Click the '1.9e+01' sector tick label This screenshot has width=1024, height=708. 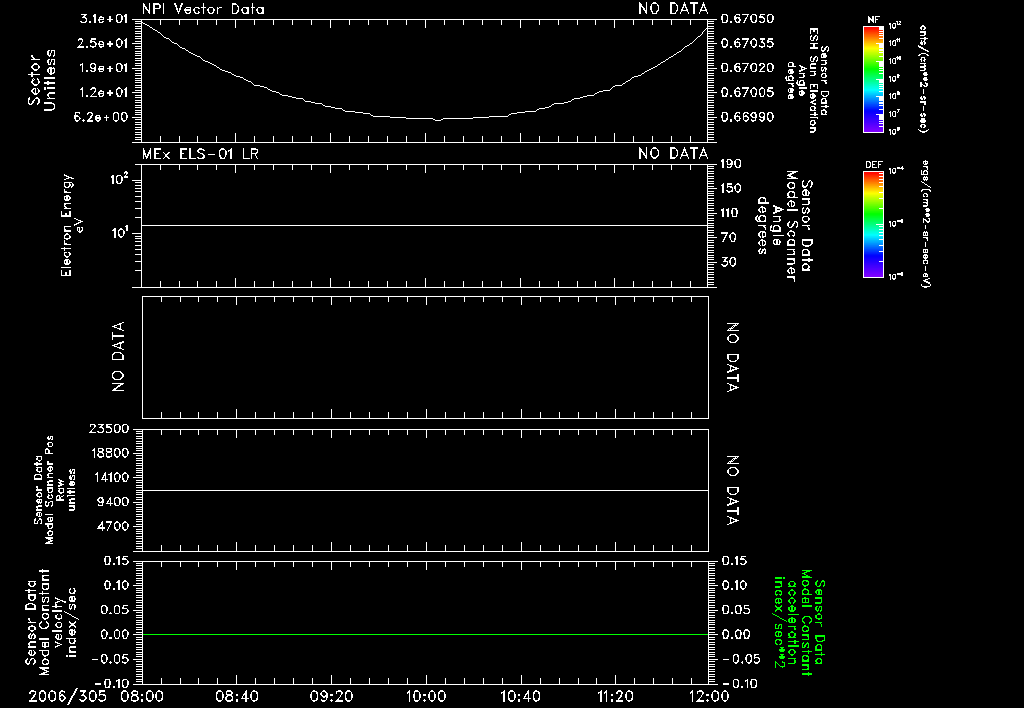[103, 68]
